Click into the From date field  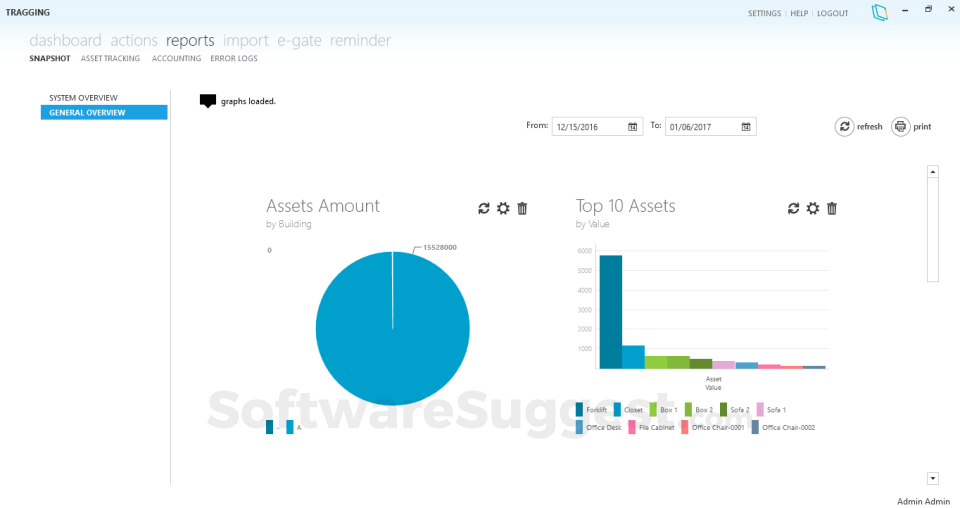589,127
